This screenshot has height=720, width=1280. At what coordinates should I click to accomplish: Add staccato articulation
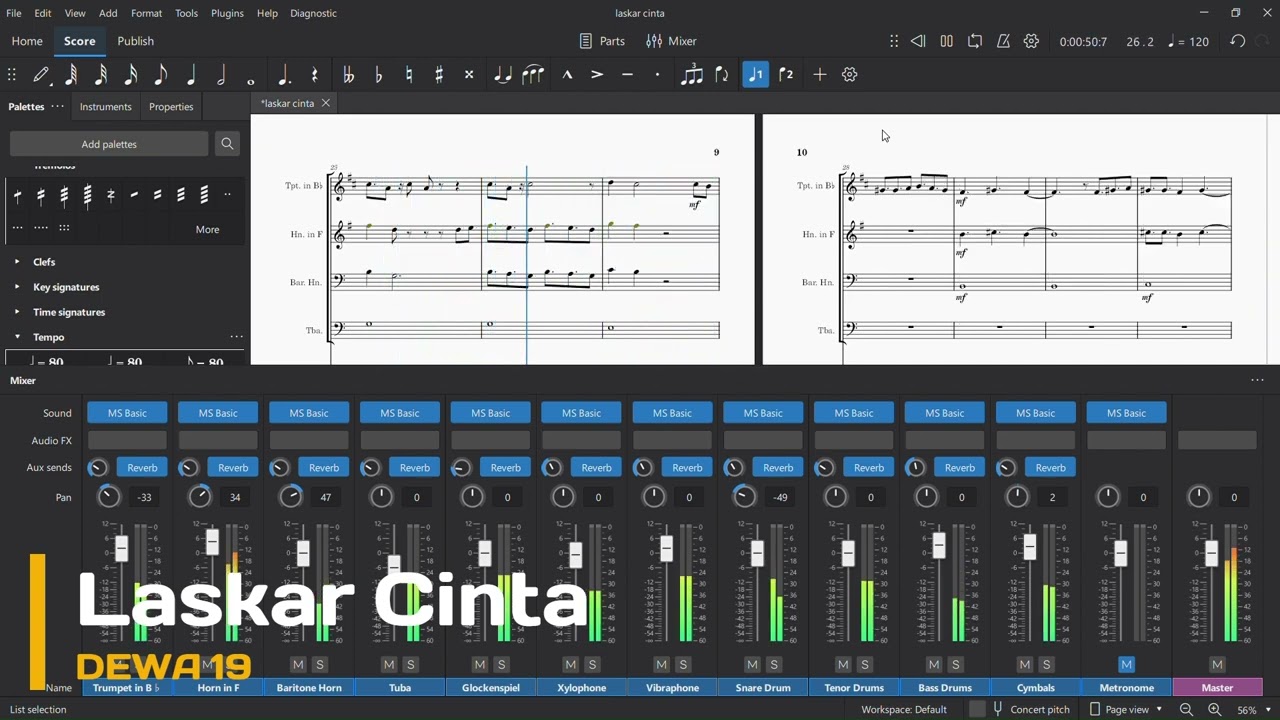coord(657,75)
